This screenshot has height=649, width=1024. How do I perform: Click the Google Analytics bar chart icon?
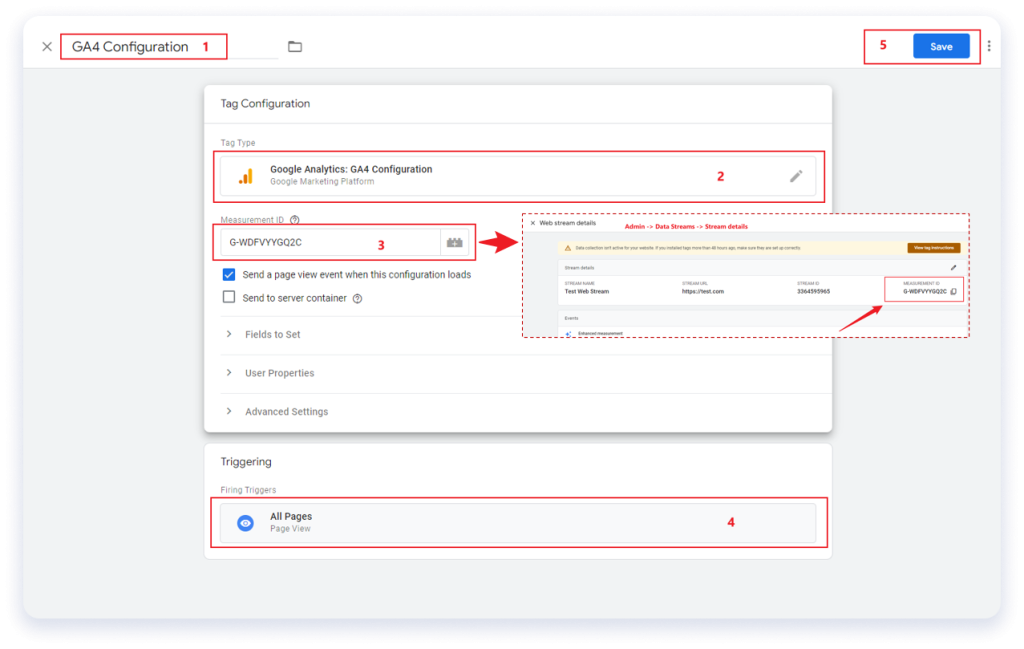[246, 176]
